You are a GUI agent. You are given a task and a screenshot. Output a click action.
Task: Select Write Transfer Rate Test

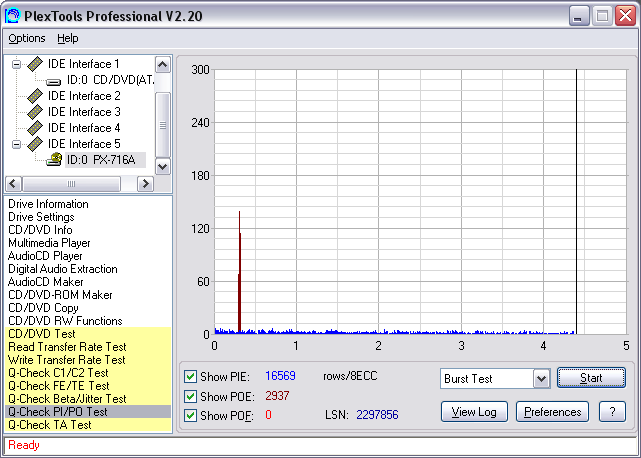coord(88,360)
